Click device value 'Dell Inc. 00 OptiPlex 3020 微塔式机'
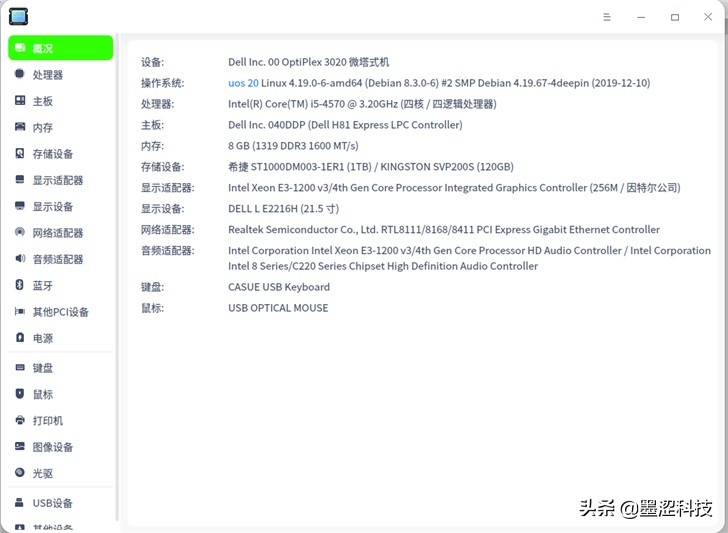728x533 pixels. tap(309, 62)
